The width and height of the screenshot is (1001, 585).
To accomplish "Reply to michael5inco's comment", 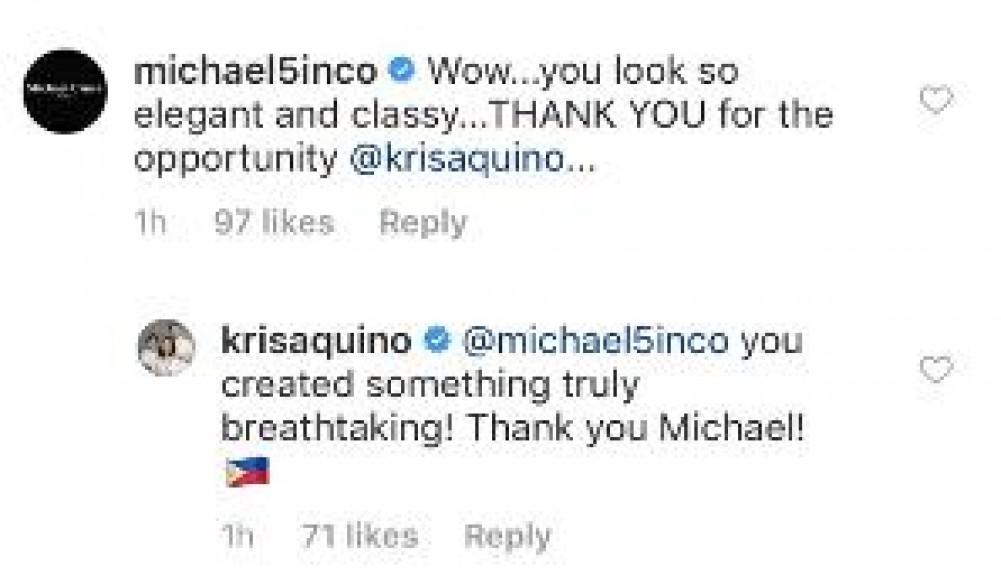I will pyautogui.click(x=422, y=223).
